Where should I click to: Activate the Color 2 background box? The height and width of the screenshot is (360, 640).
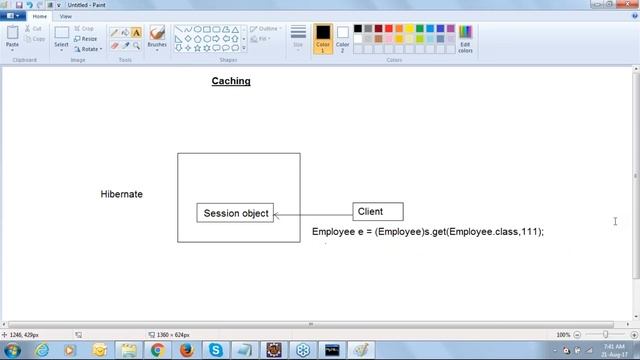pos(342,39)
